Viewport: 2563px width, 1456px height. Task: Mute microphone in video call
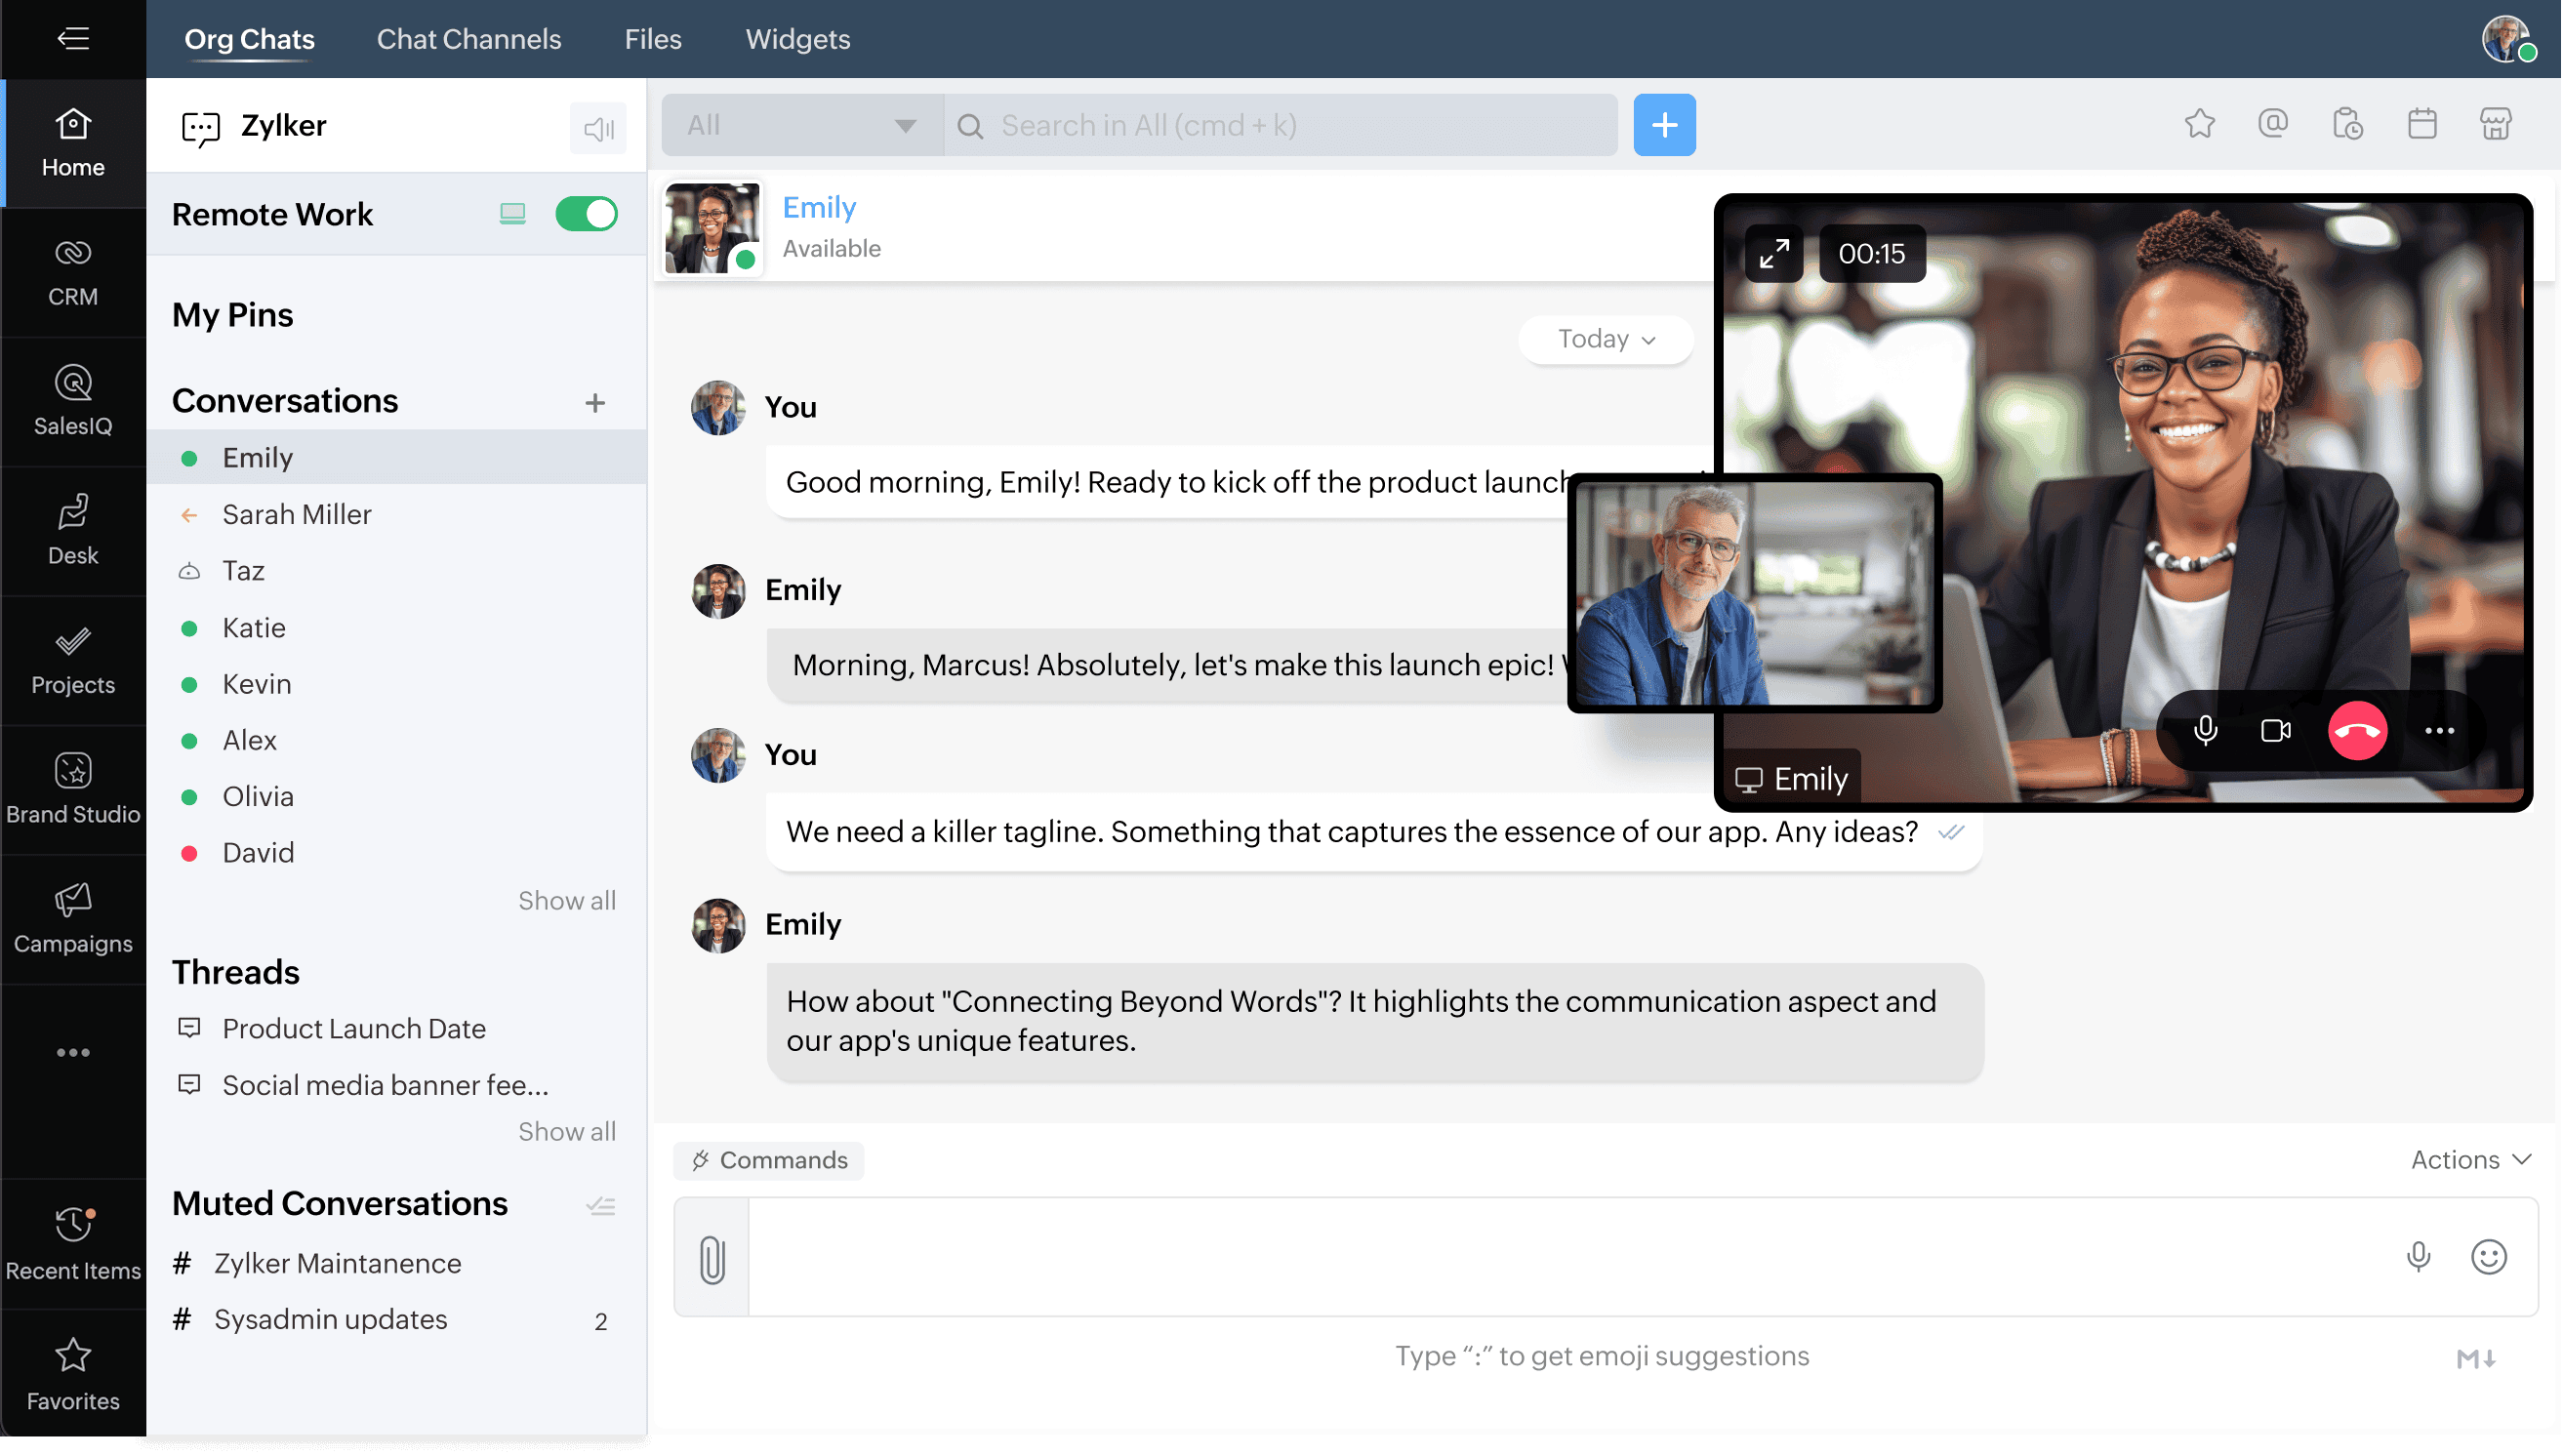click(x=2205, y=730)
